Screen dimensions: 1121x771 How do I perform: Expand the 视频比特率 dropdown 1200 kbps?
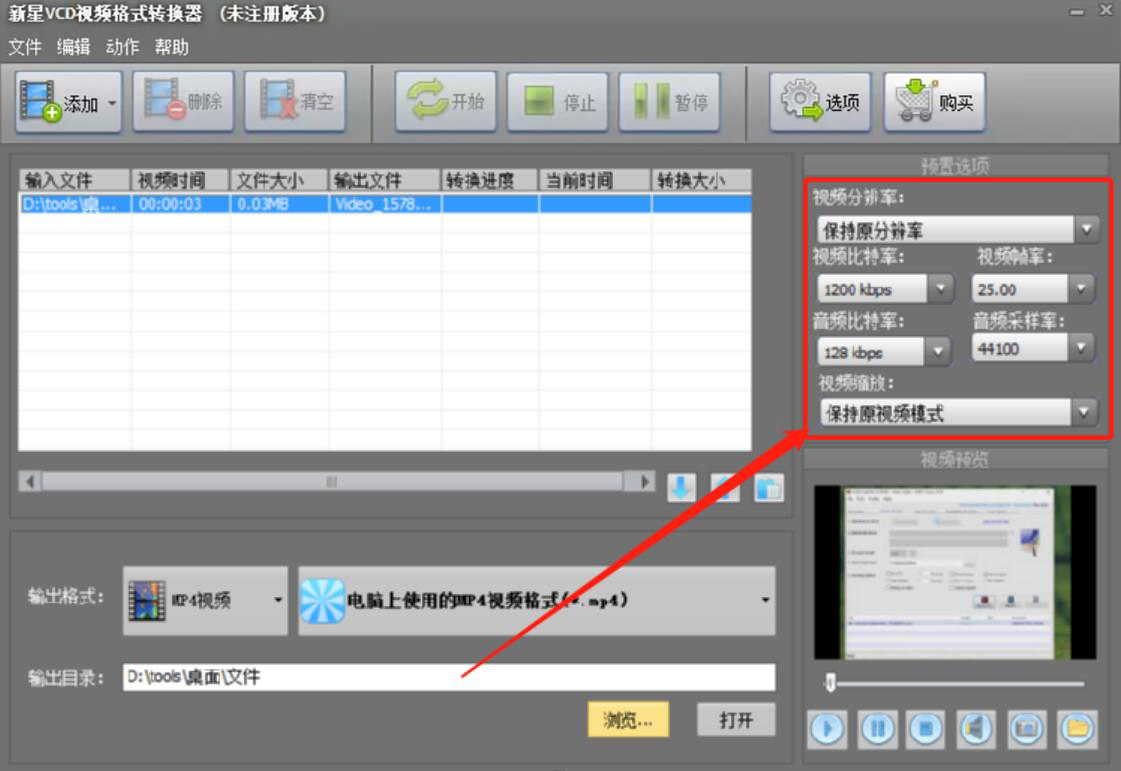(940, 289)
